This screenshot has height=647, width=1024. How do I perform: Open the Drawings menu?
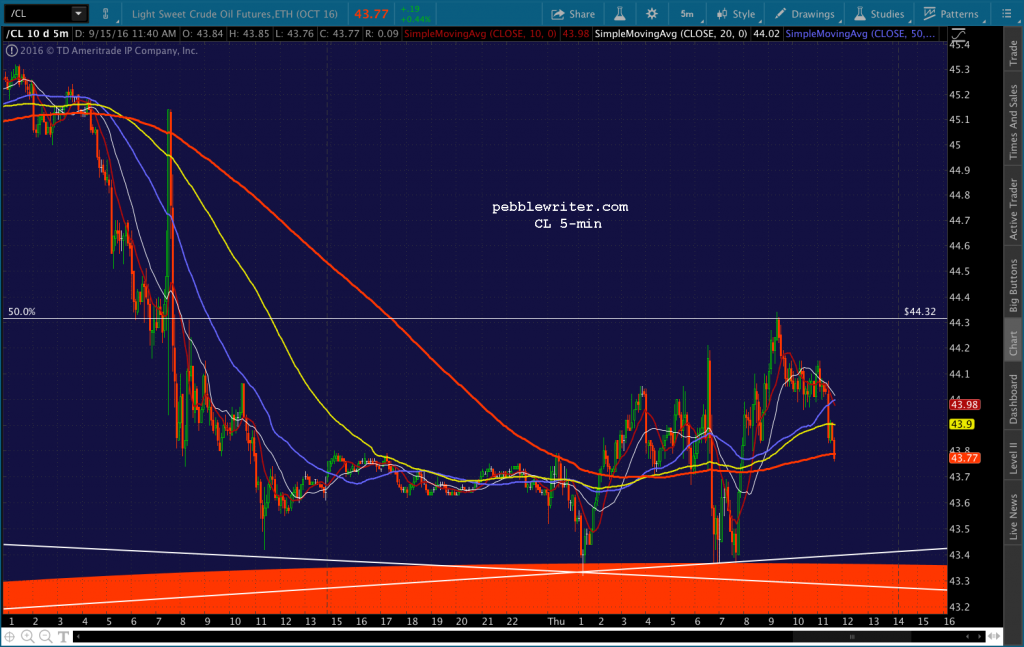point(805,14)
